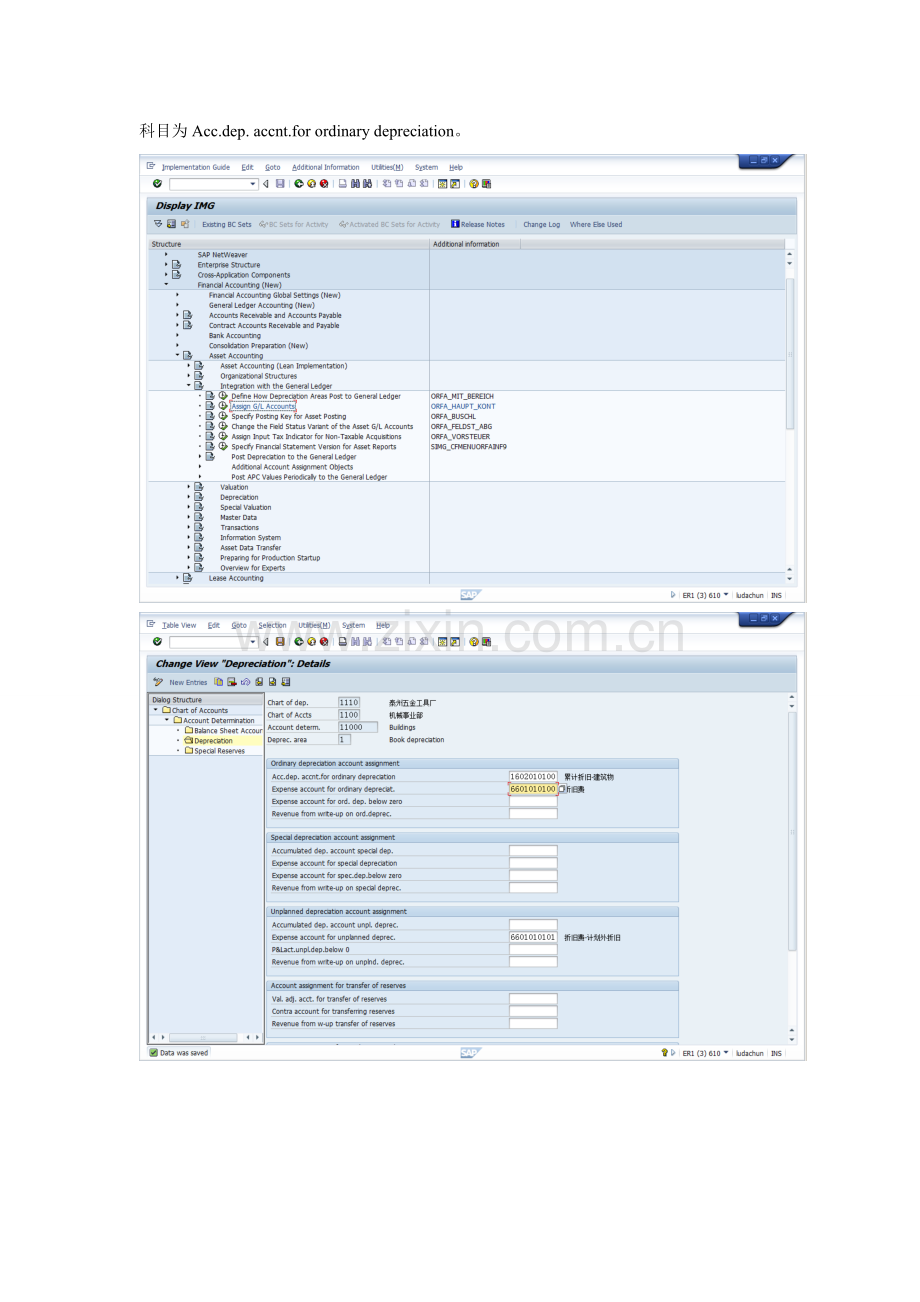Click Val. adj. acct. for transfer of reserves field

click(533, 999)
